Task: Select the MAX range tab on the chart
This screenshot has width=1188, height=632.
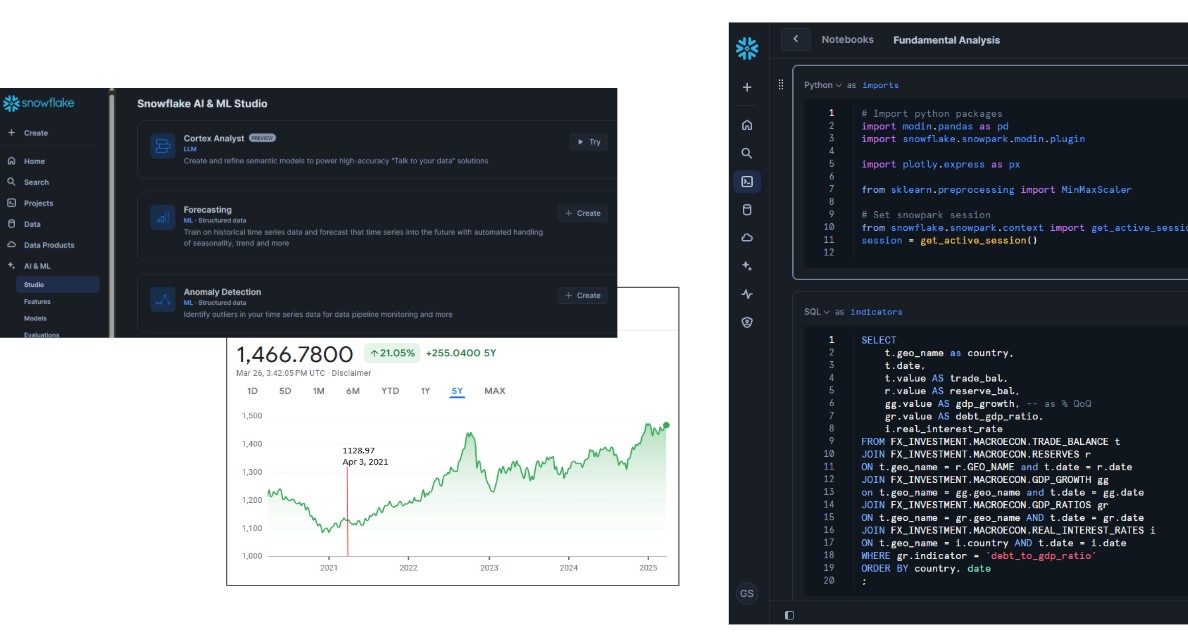Action: (x=495, y=391)
